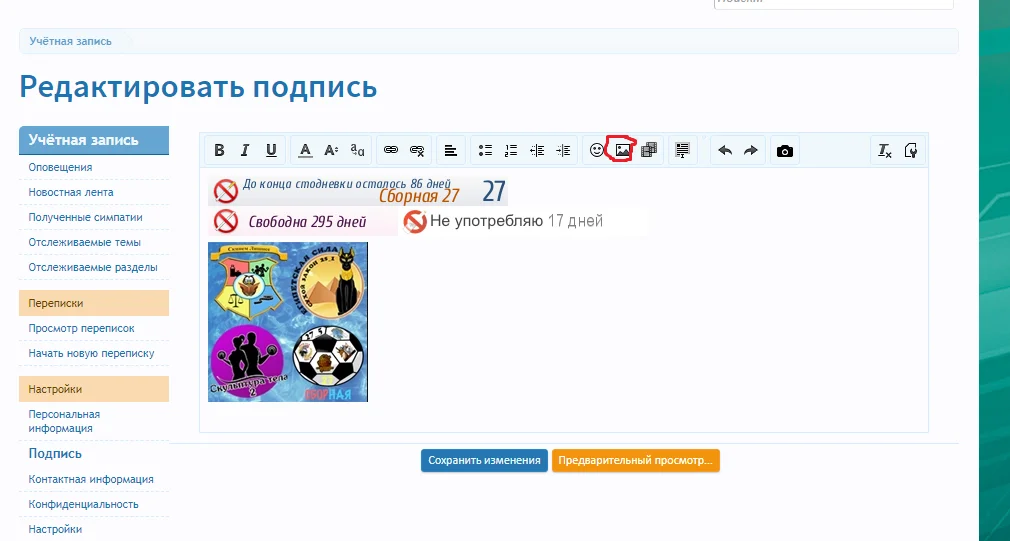
Task: Select the four-emblem team image in editor
Action: coord(288,322)
